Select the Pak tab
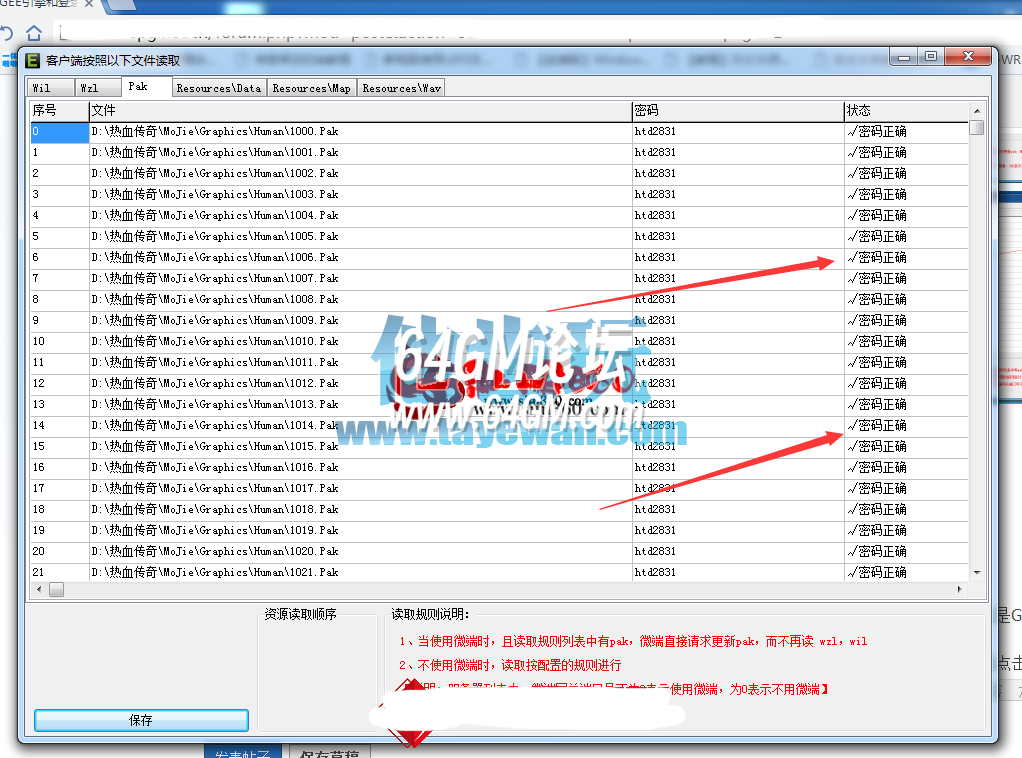1022x758 pixels. (x=147, y=86)
